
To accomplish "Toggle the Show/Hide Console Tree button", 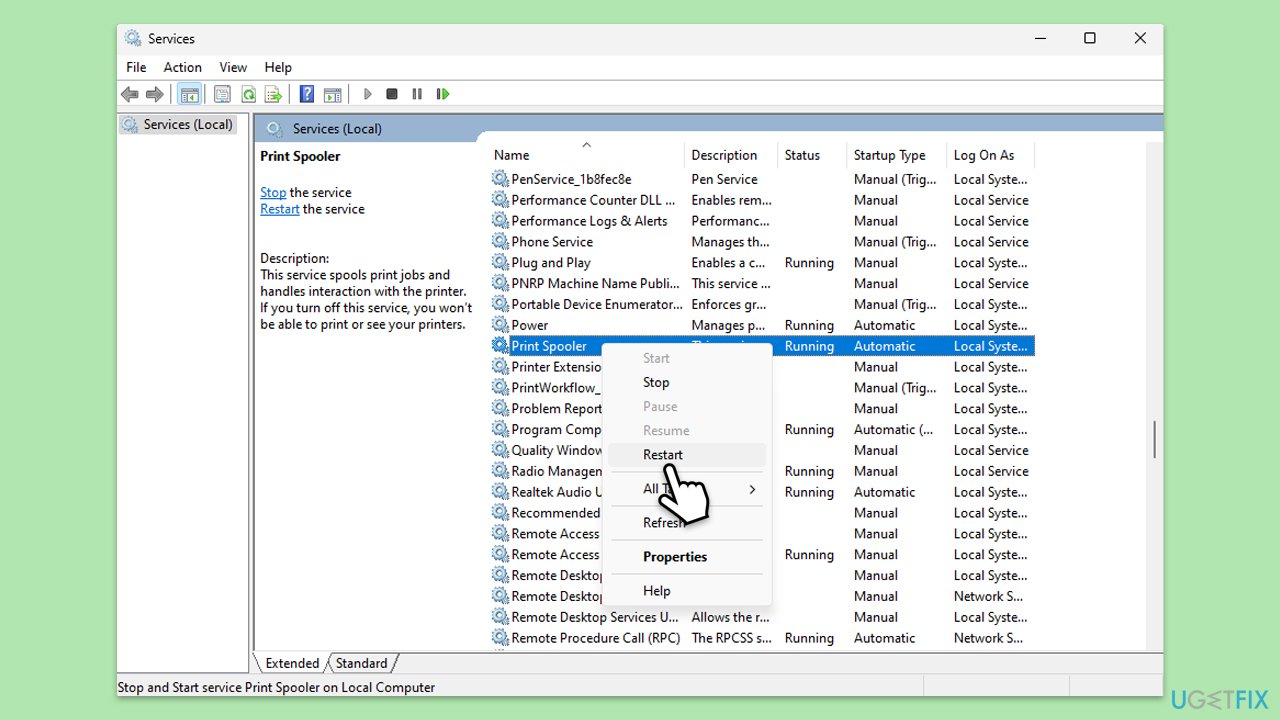I will [x=189, y=94].
